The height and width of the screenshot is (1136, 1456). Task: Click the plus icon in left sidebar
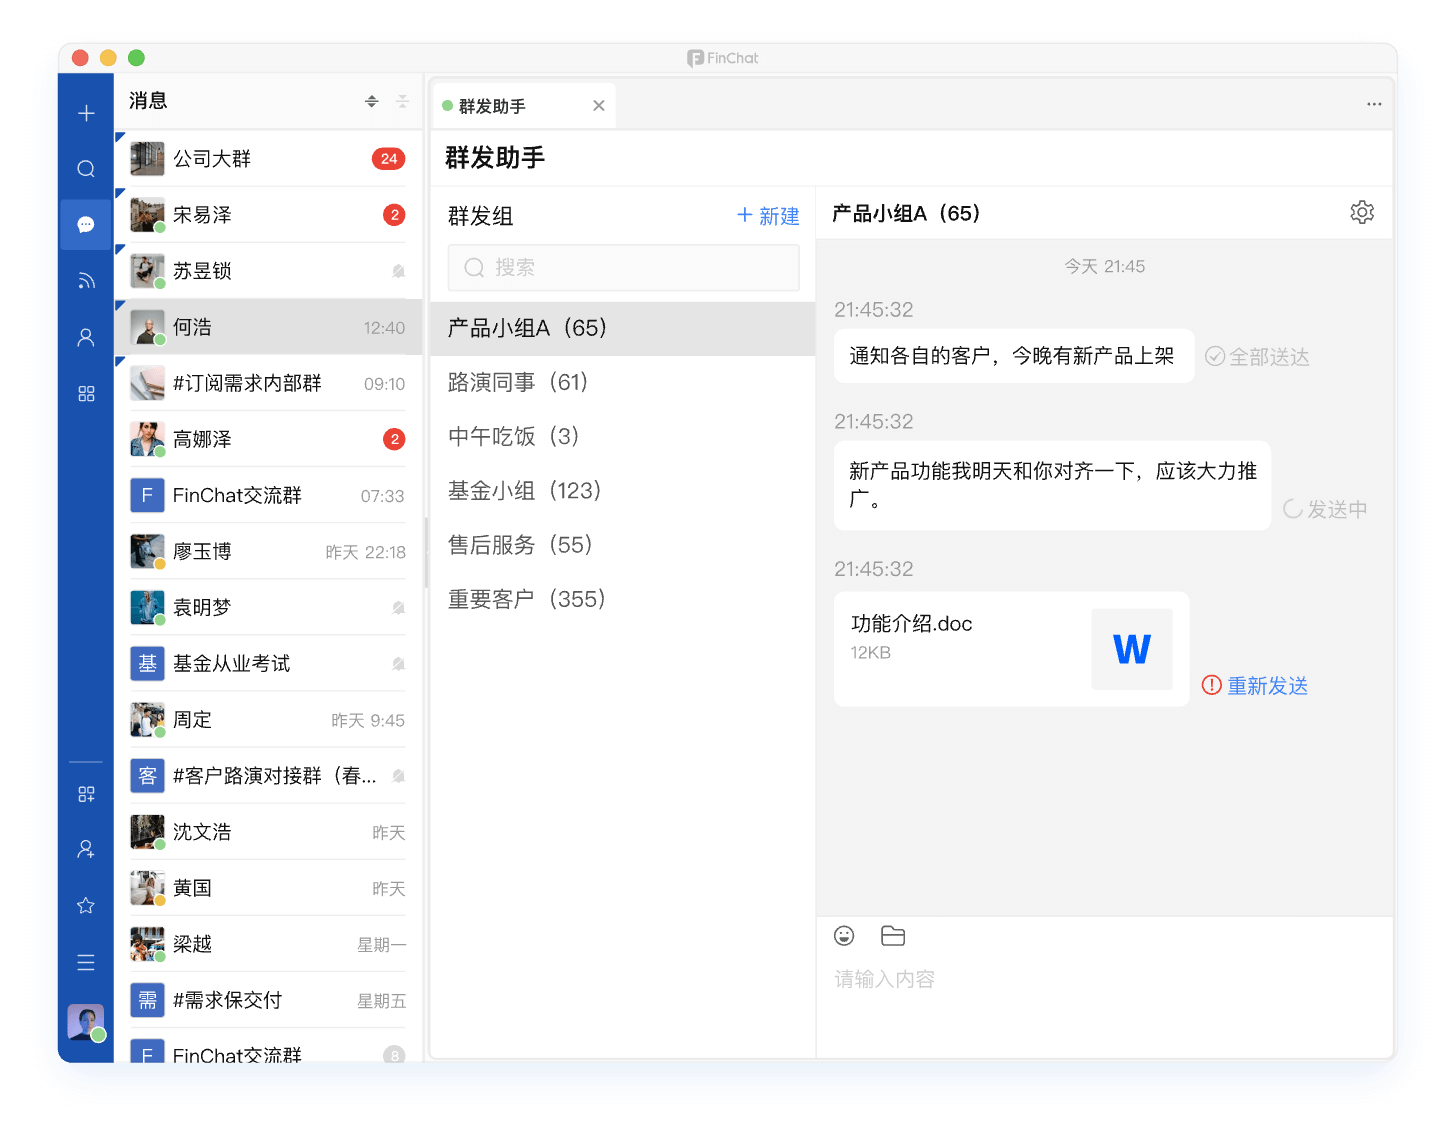(x=86, y=113)
